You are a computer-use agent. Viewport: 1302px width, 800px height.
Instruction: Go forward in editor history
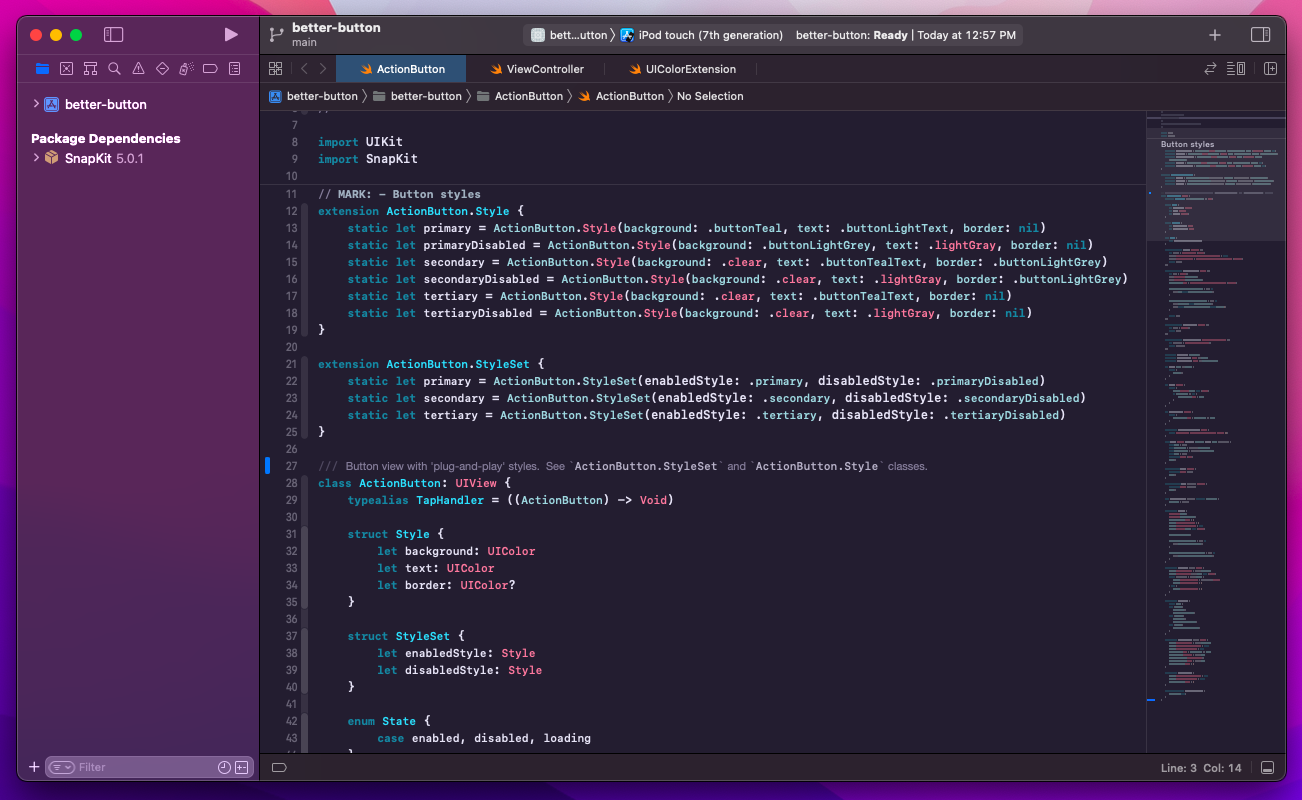click(322, 69)
